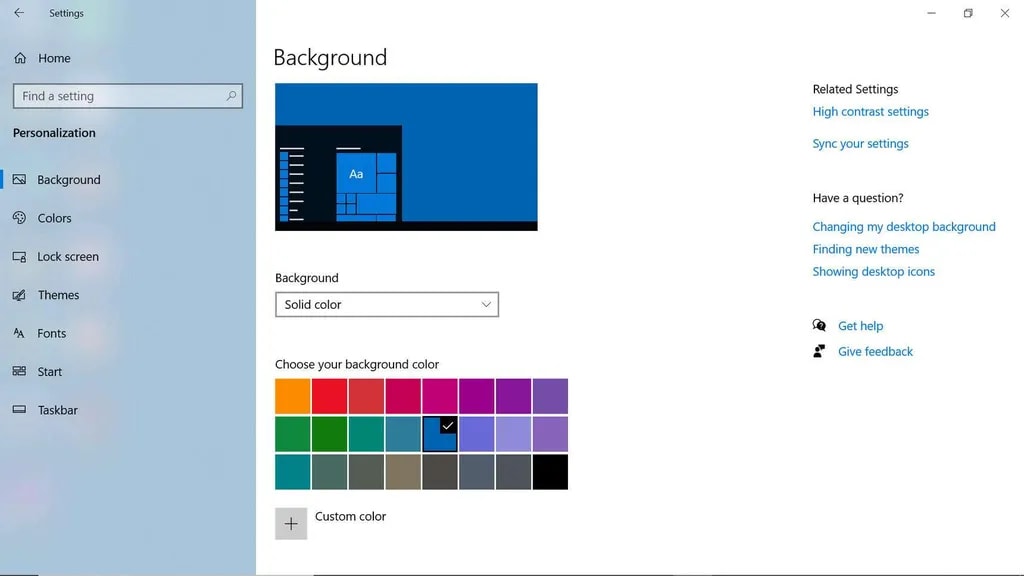Select the Themes brush icon
The image size is (1024, 576).
(x=19, y=295)
